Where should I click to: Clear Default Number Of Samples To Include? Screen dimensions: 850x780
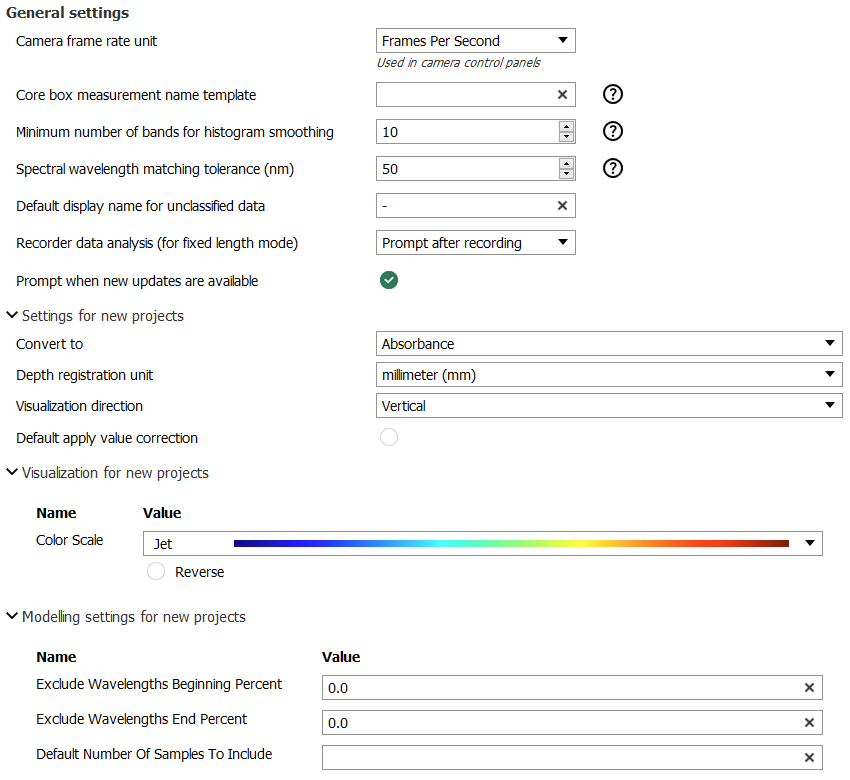point(809,757)
